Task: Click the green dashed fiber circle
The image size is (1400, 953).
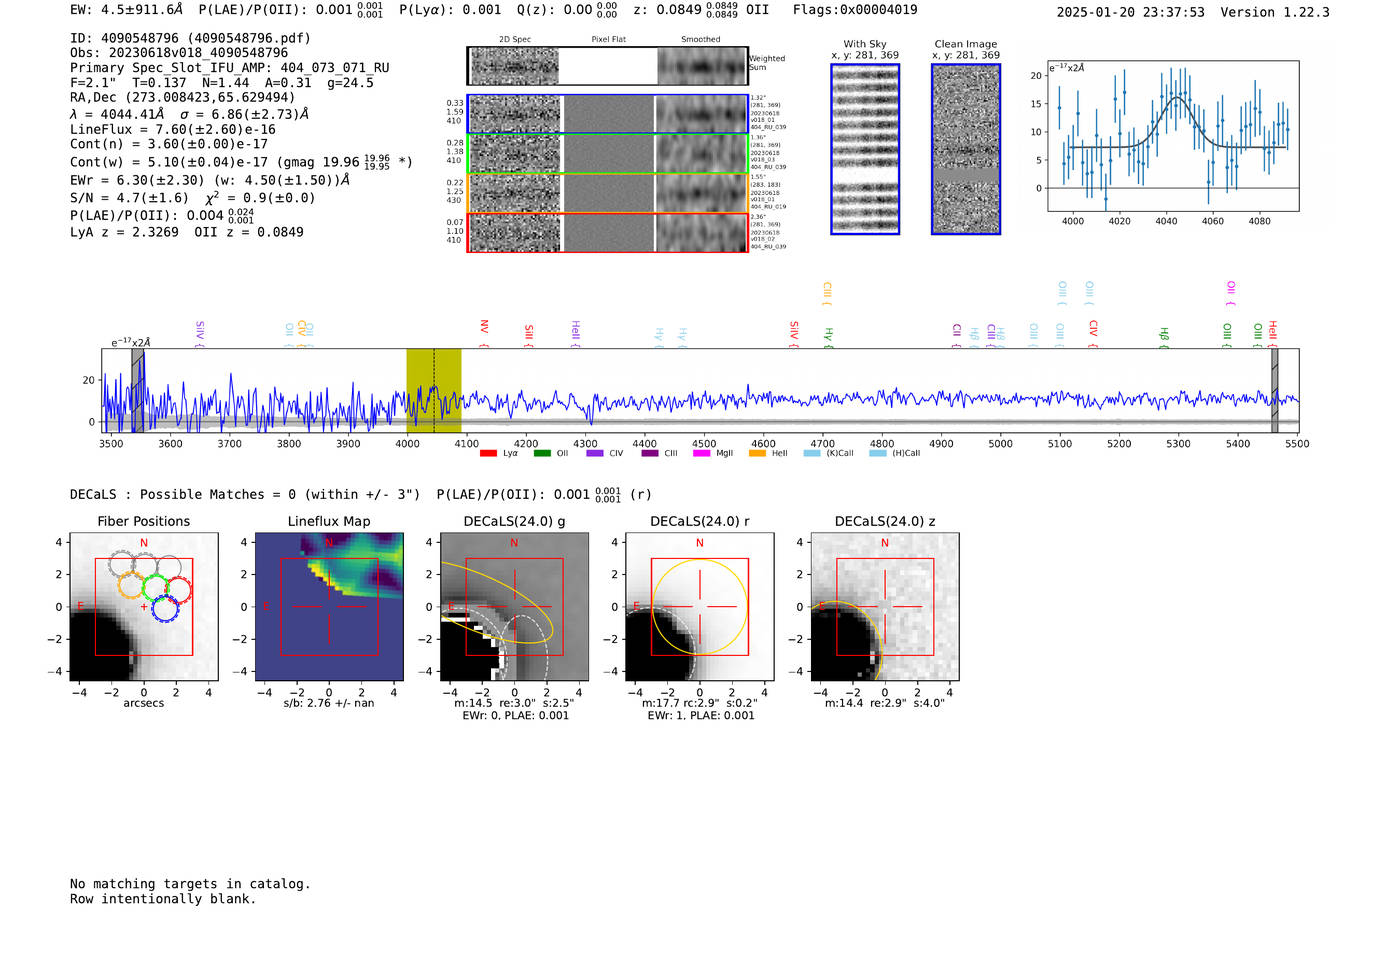Action: tap(155, 588)
